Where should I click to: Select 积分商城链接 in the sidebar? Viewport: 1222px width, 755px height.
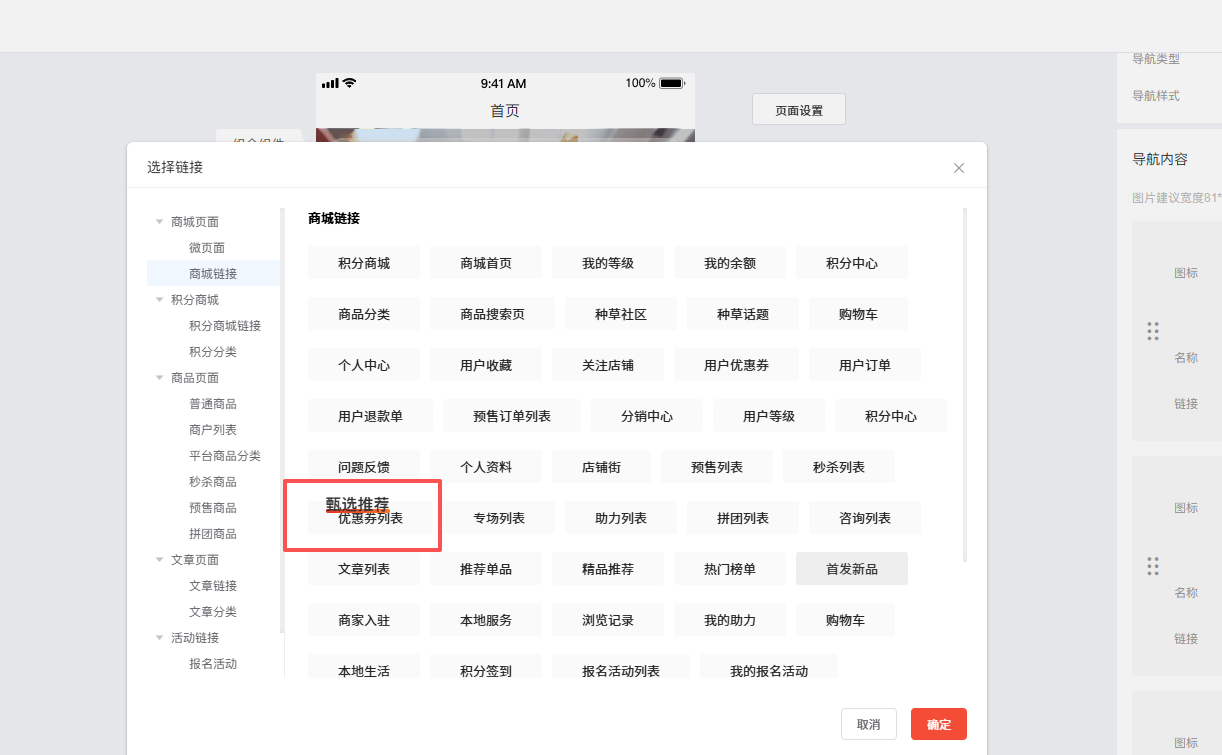click(225, 326)
